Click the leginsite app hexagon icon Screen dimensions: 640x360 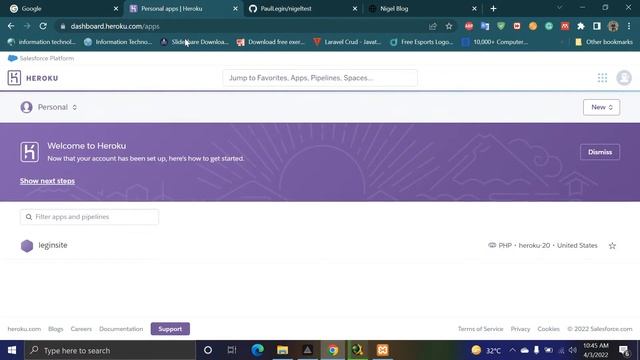coord(27,246)
